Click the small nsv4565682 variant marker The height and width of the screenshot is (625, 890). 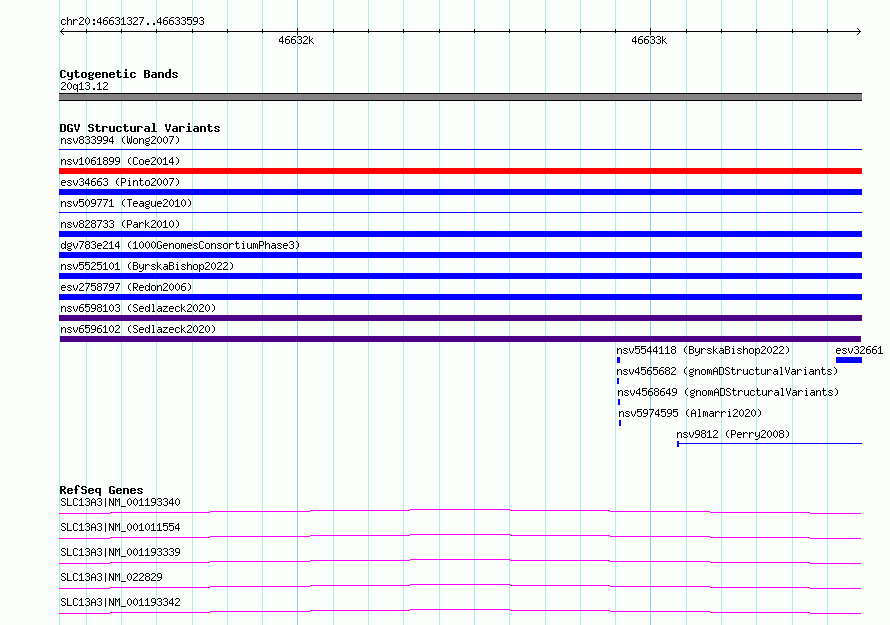pyautogui.click(x=618, y=381)
